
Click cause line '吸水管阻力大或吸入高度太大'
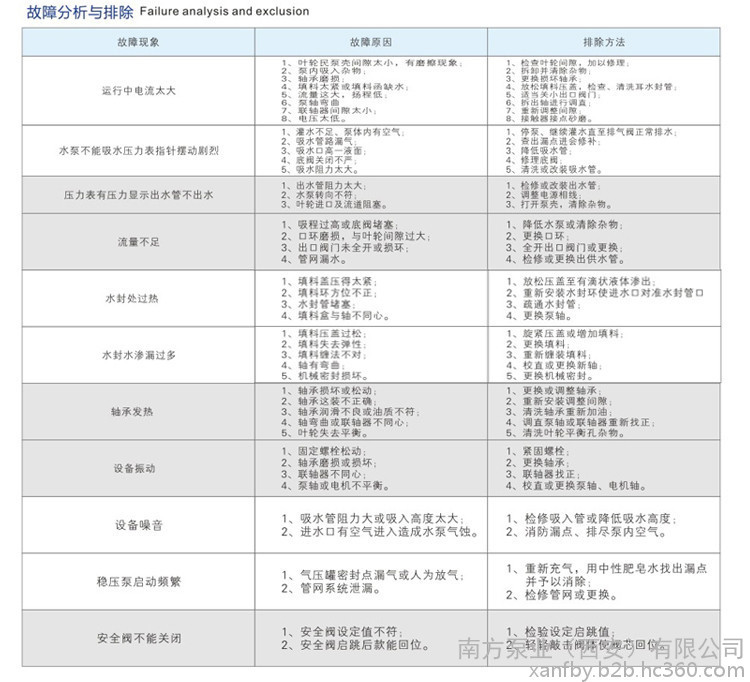(373, 518)
